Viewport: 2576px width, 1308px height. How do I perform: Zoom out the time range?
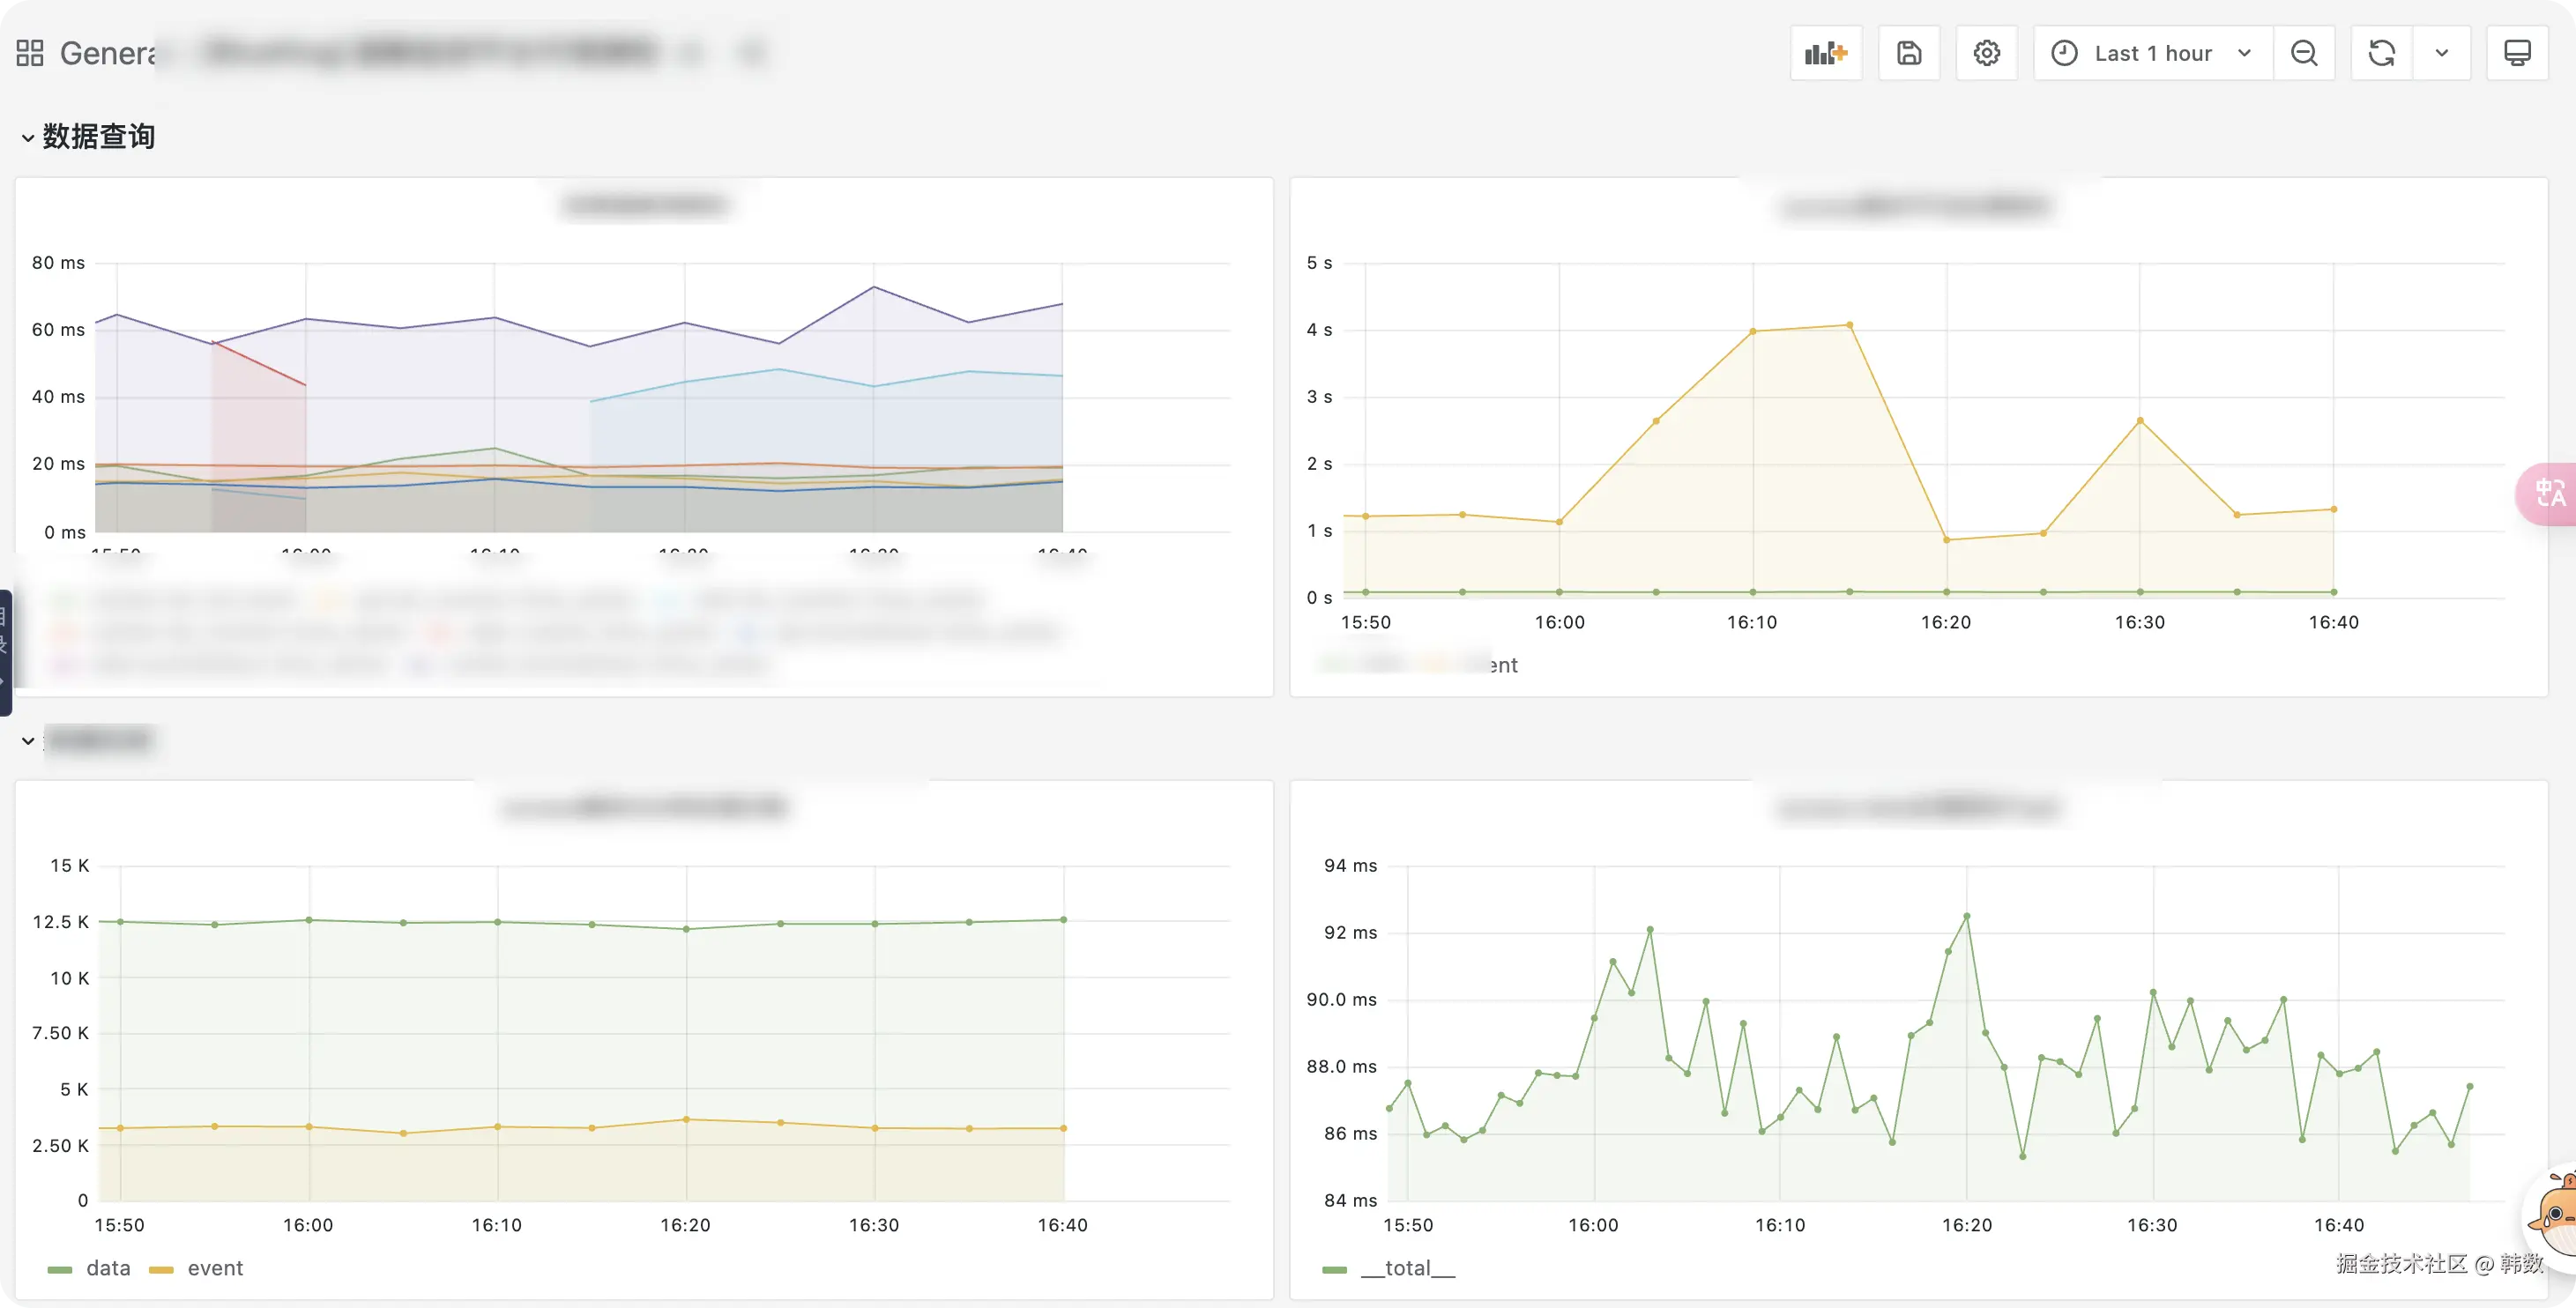pyautogui.click(x=2304, y=53)
